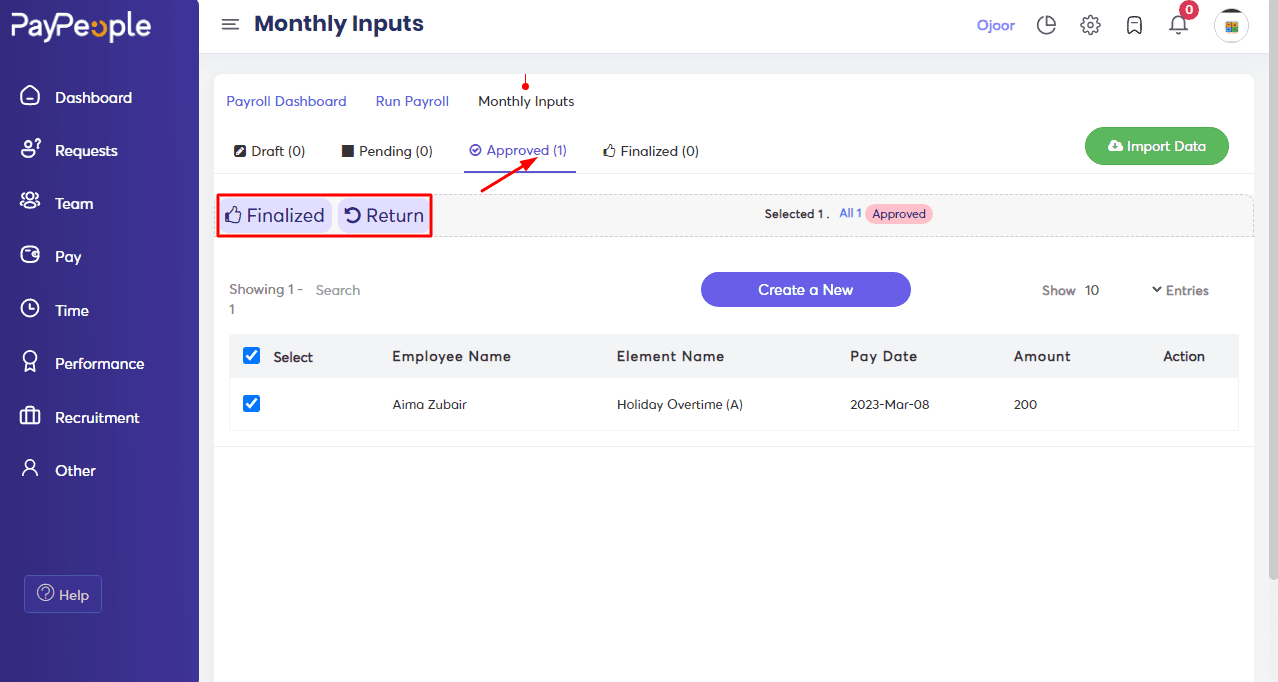Click the bookmarks icon in the header
Screen dimensions: 1278x682
(1134, 25)
